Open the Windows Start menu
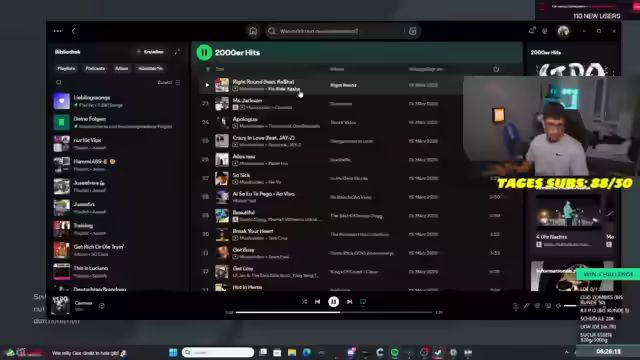This screenshot has width=640, height=360. pos(173,352)
